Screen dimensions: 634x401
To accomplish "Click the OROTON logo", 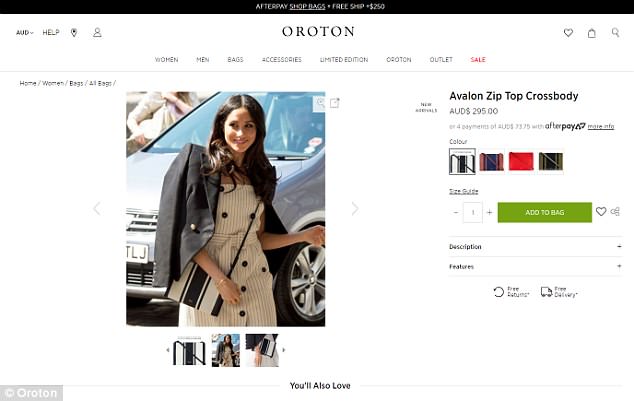I will tap(318, 32).
